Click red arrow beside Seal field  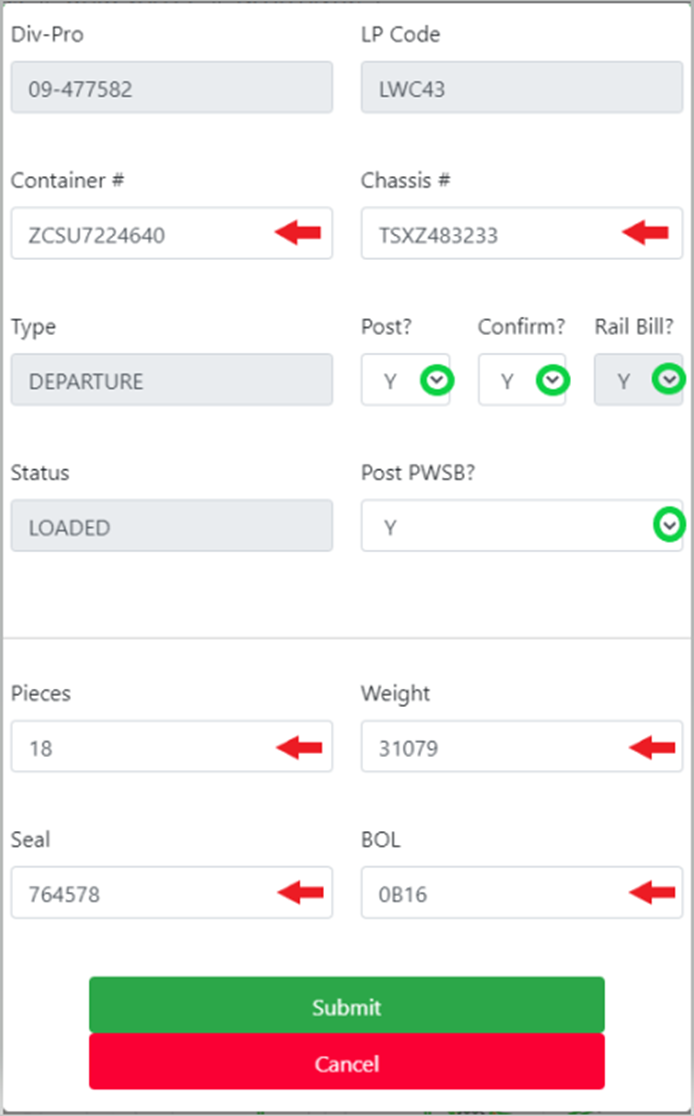[x=300, y=892]
